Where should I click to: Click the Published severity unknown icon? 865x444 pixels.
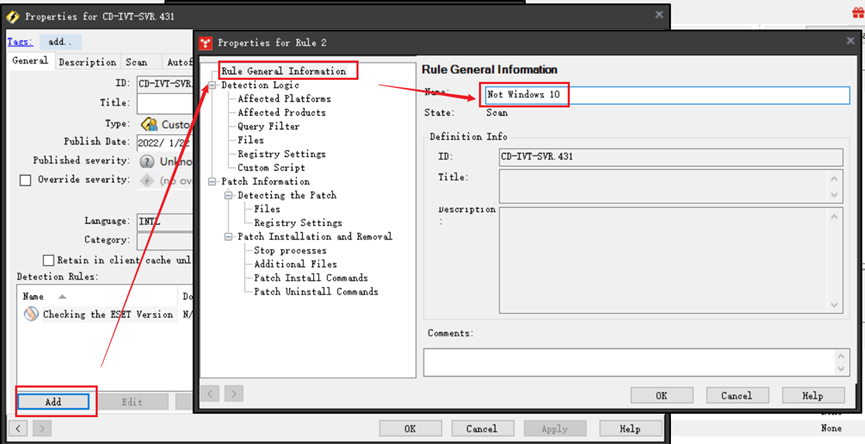click(x=147, y=161)
